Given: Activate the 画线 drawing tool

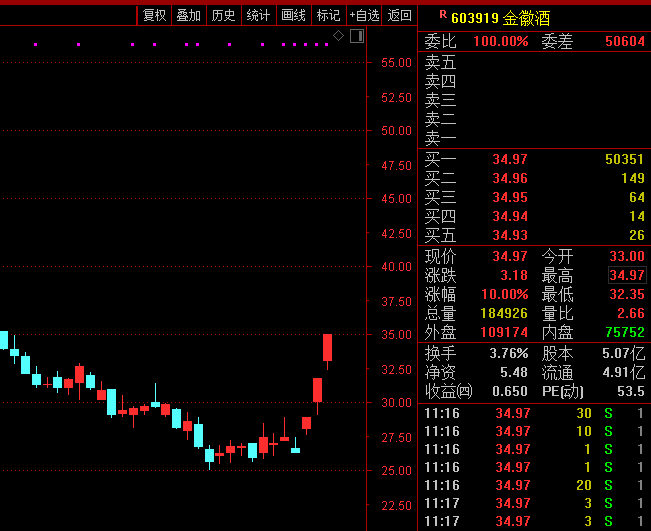Looking at the screenshot, I should click(294, 16).
